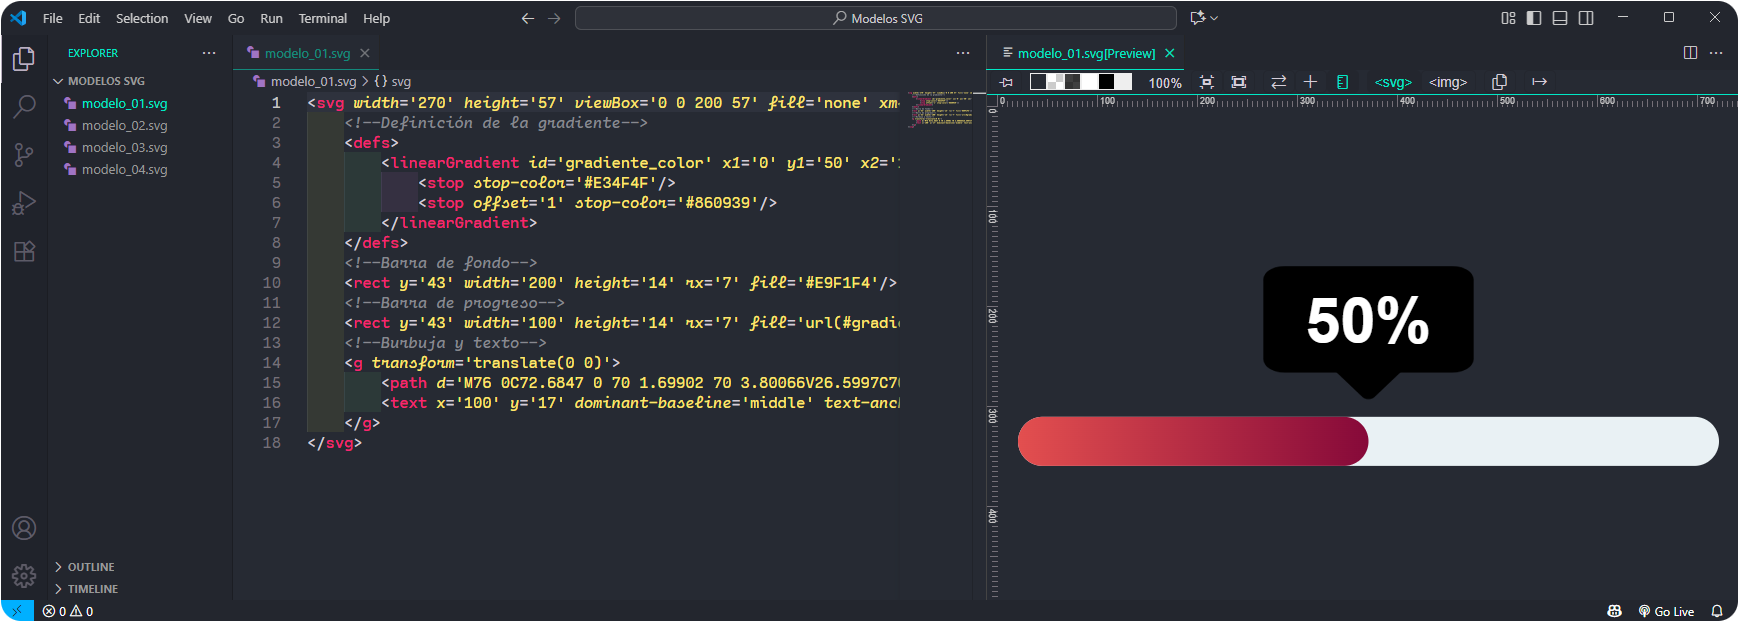
Task: Toggle the primary side bar visibility
Action: click(1534, 18)
